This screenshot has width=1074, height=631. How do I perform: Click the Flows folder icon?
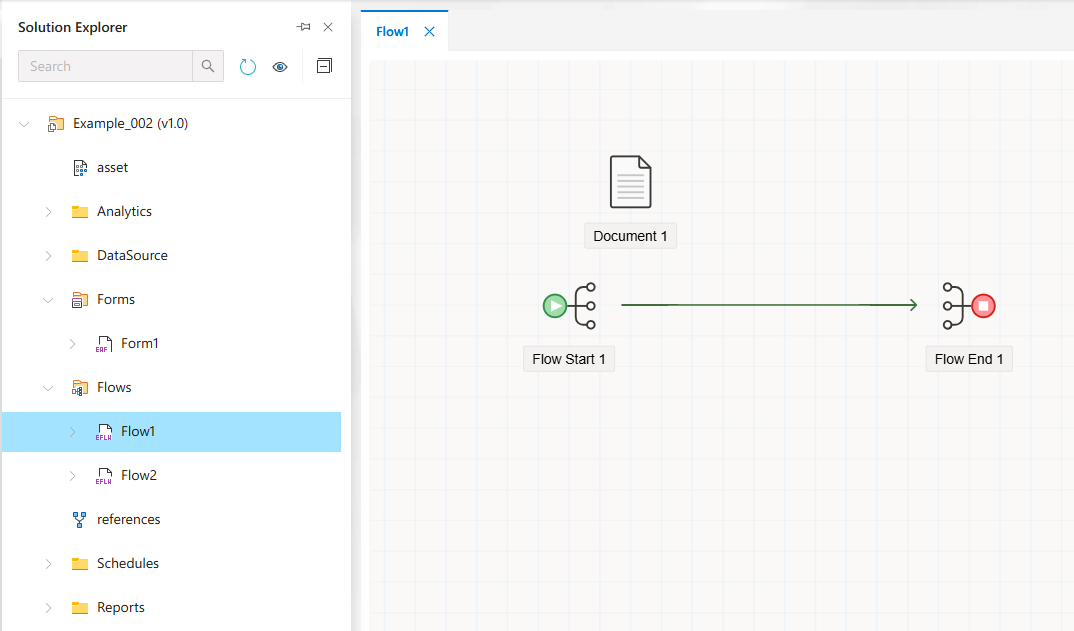point(80,388)
